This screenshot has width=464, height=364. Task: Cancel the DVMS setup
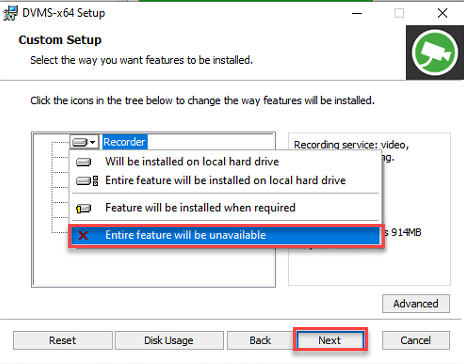[x=416, y=340]
